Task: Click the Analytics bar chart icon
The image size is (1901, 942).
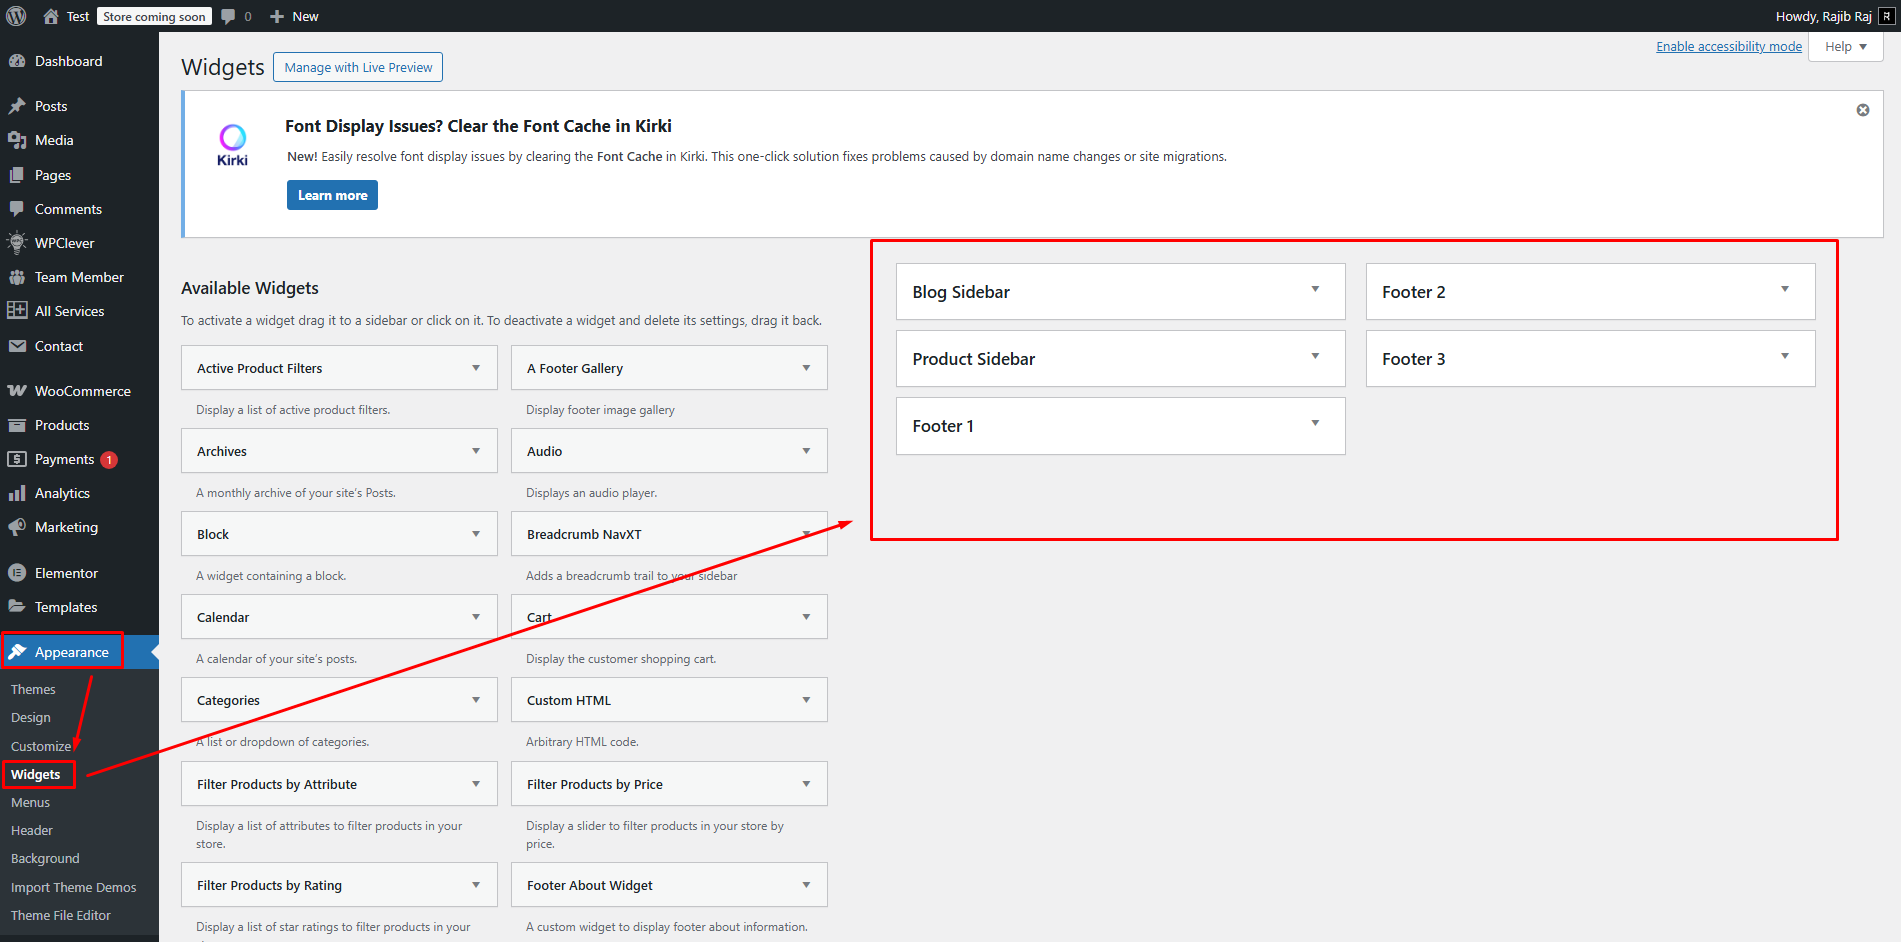Action: coord(17,493)
